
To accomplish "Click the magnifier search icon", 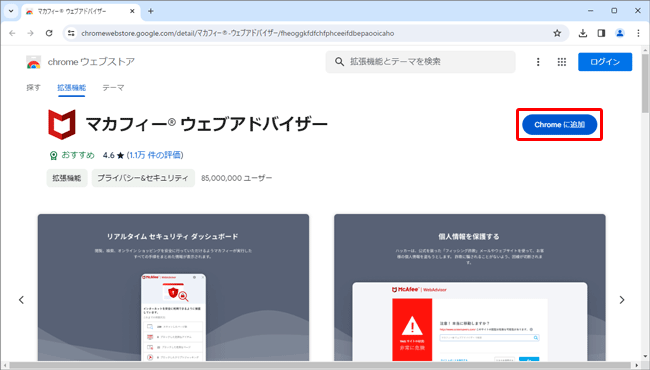I will click(x=340, y=62).
